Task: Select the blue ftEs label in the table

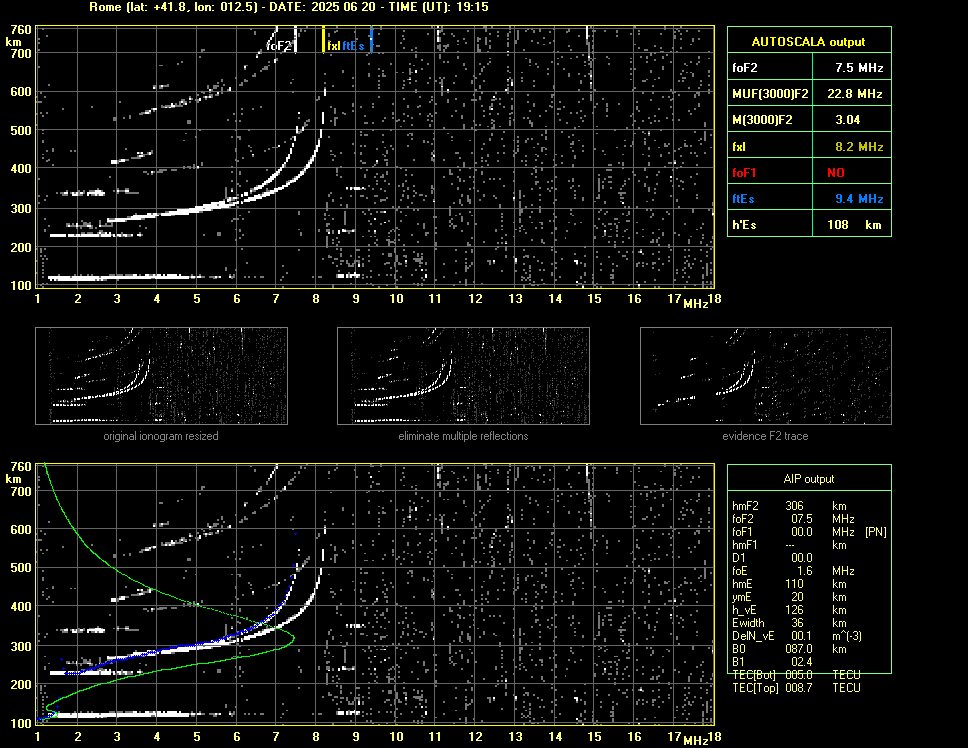Action: 743,199
